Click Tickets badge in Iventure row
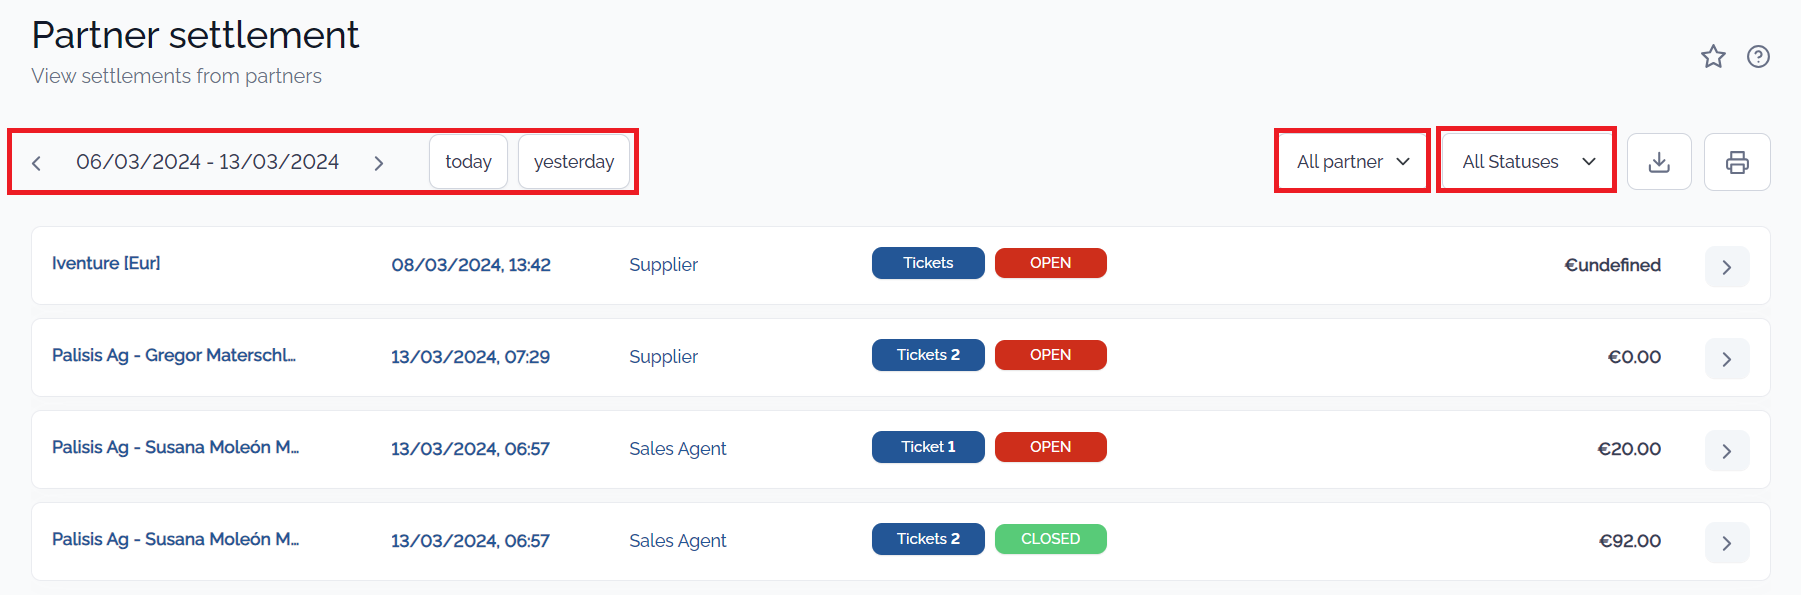The image size is (1801, 595). 928,263
